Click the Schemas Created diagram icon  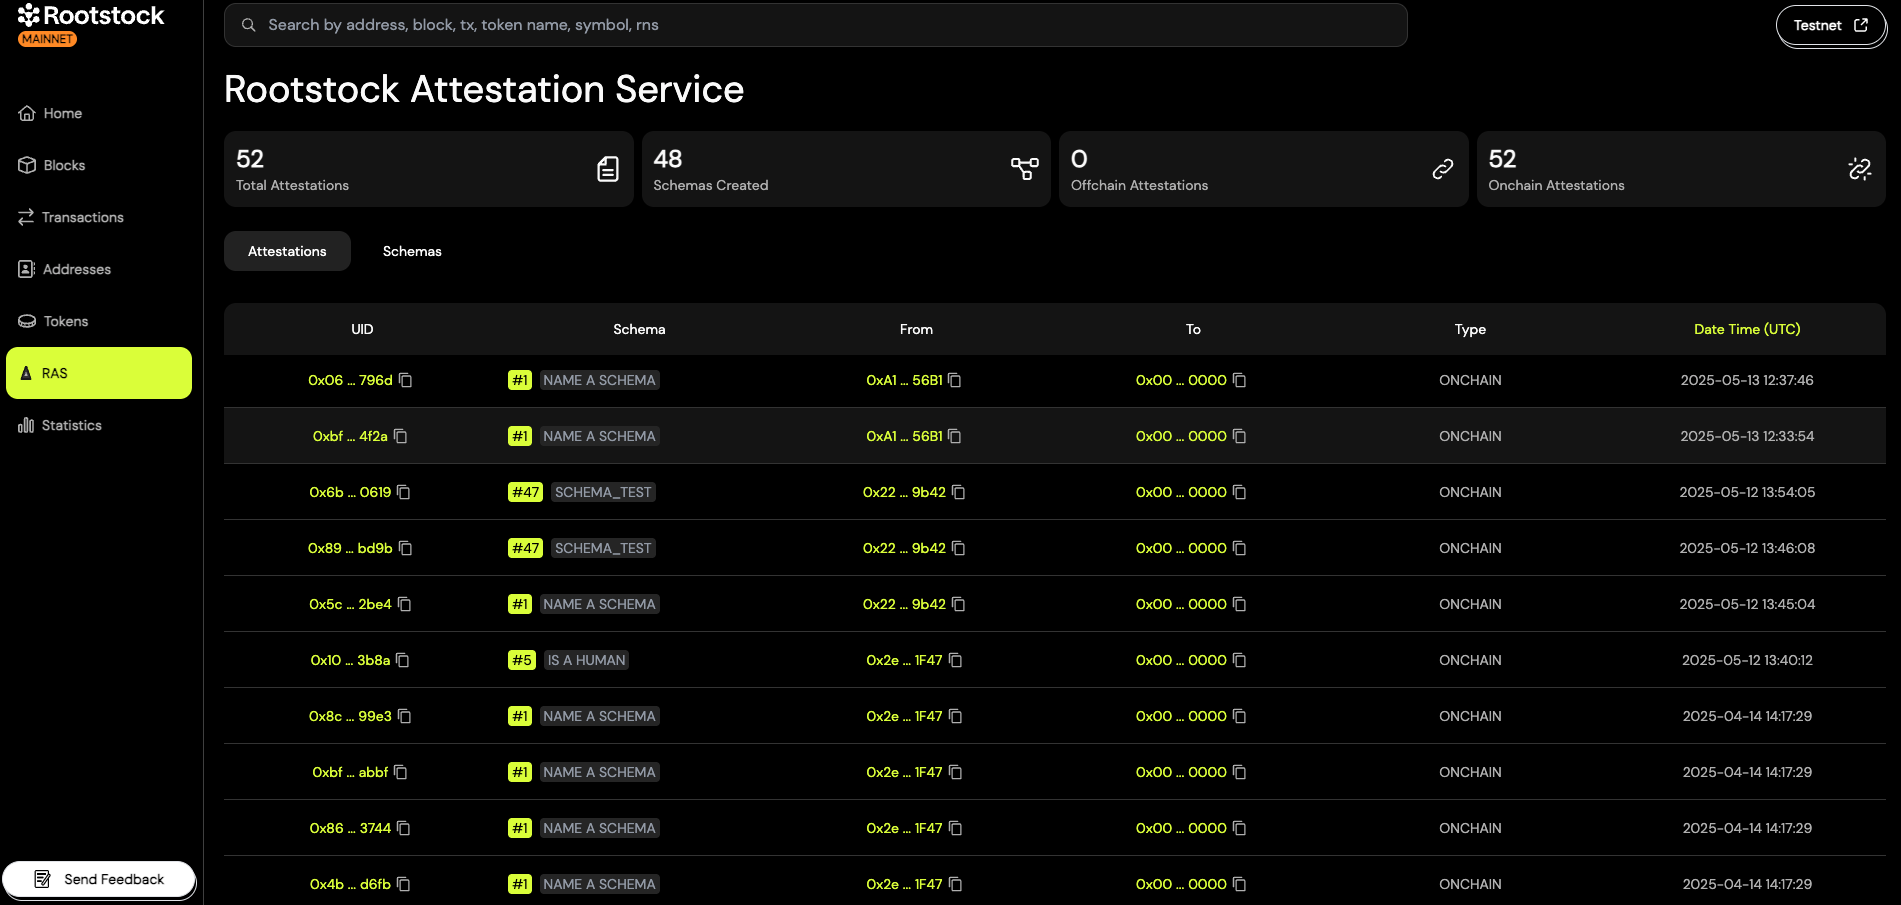coord(1024,169)
